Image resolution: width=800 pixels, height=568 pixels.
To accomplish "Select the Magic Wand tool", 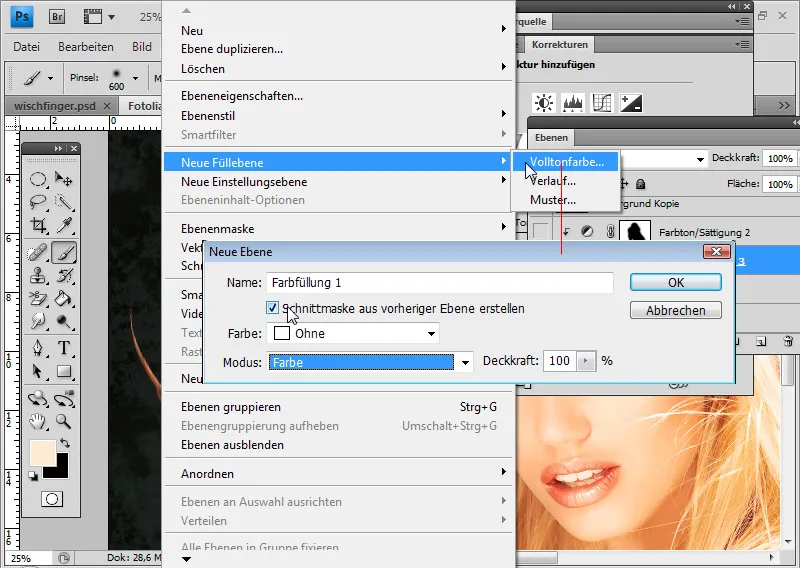I will (x=64, y=202).
